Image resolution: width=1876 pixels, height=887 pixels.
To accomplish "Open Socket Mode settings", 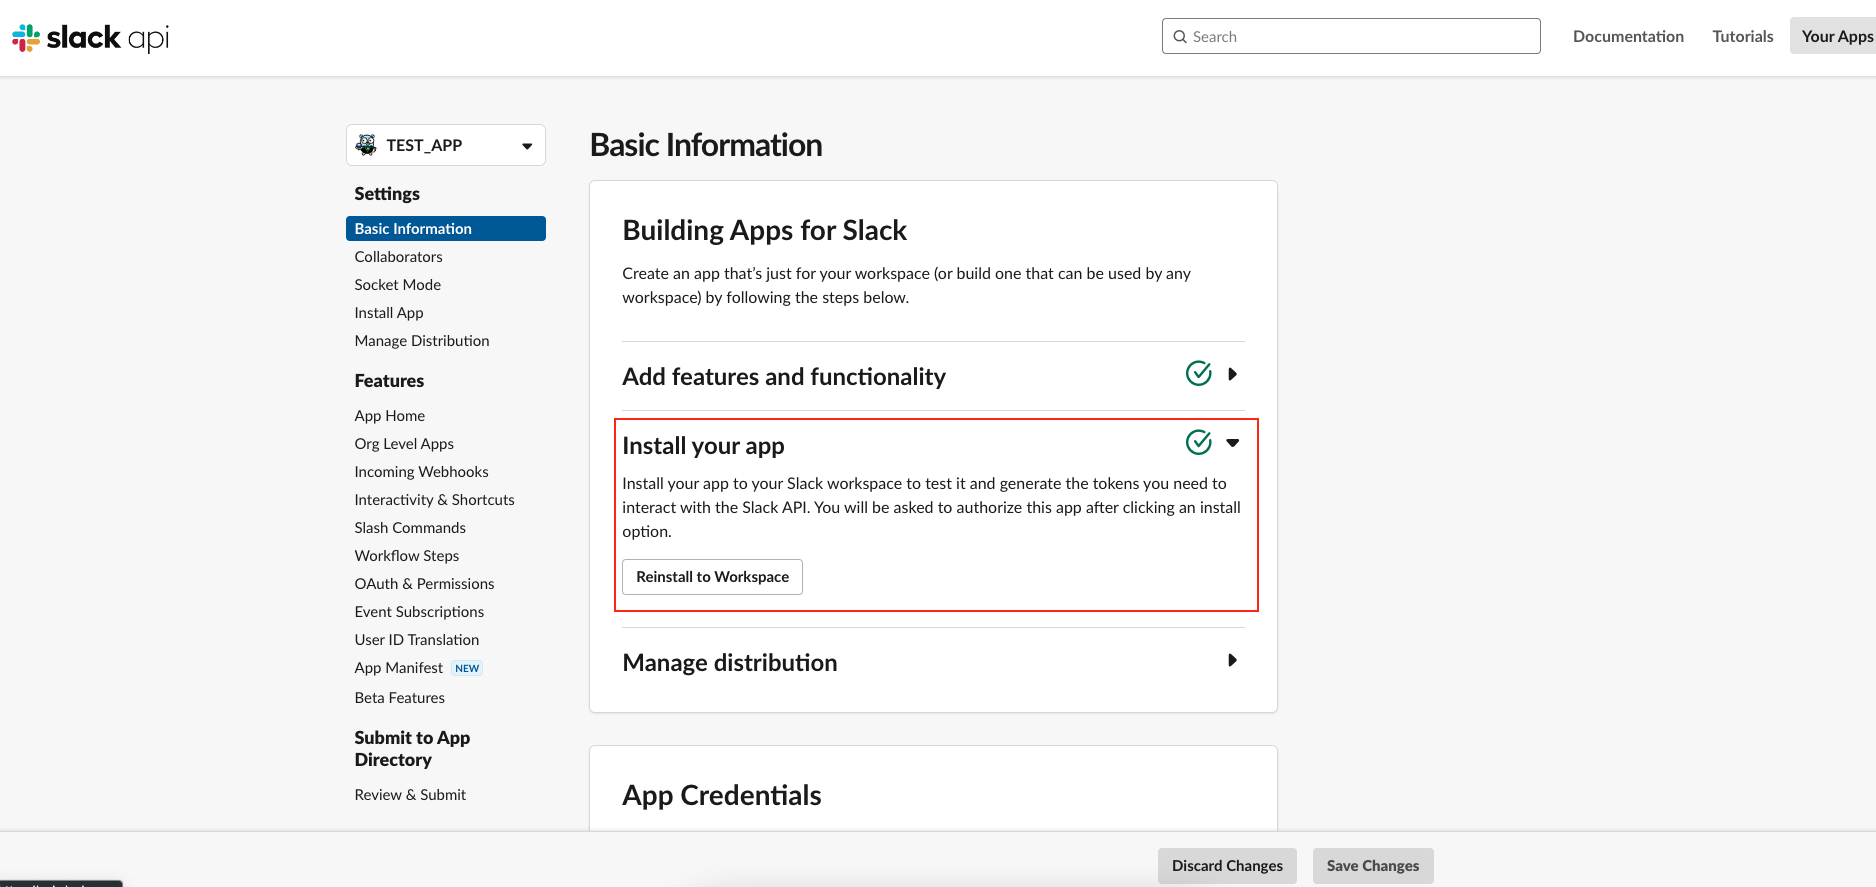I will [397, 285].
